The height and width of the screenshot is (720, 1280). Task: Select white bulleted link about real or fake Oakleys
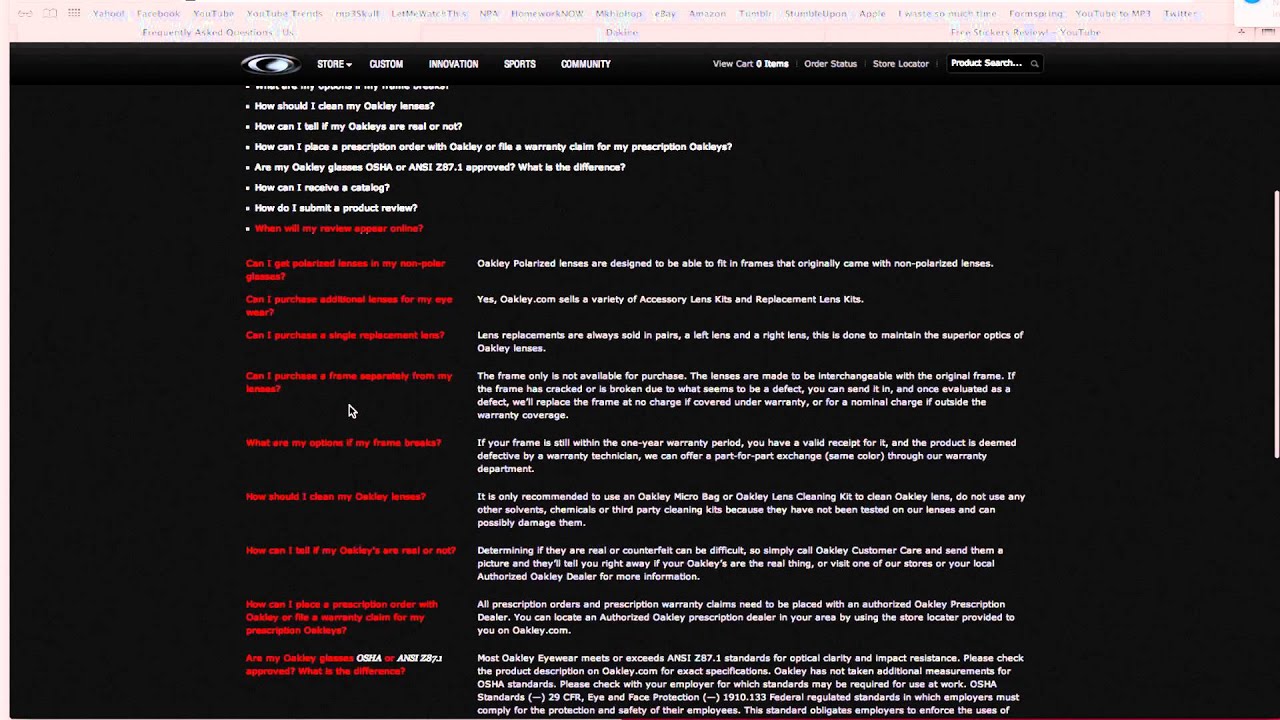click(x=358, y=126)
